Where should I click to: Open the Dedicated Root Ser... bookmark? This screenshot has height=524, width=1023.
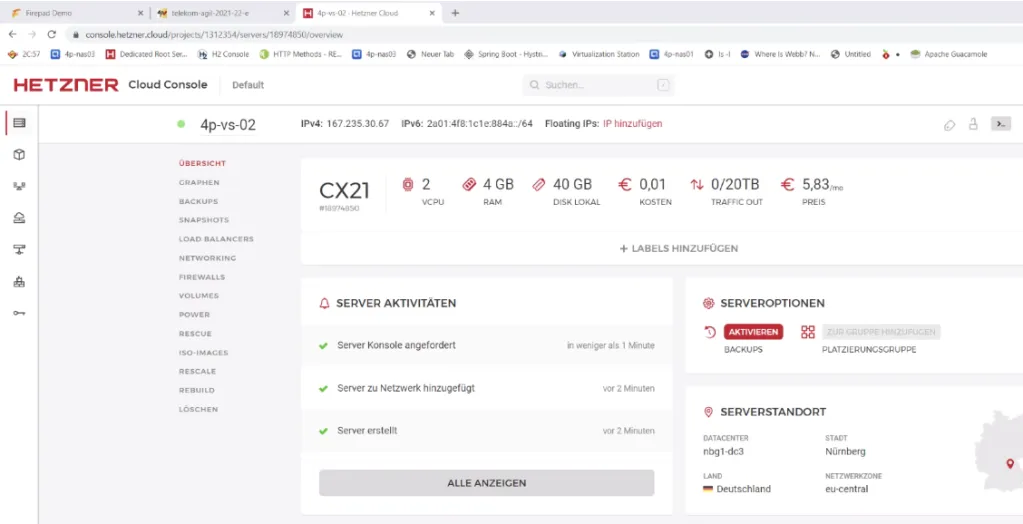tap(147, 54)
